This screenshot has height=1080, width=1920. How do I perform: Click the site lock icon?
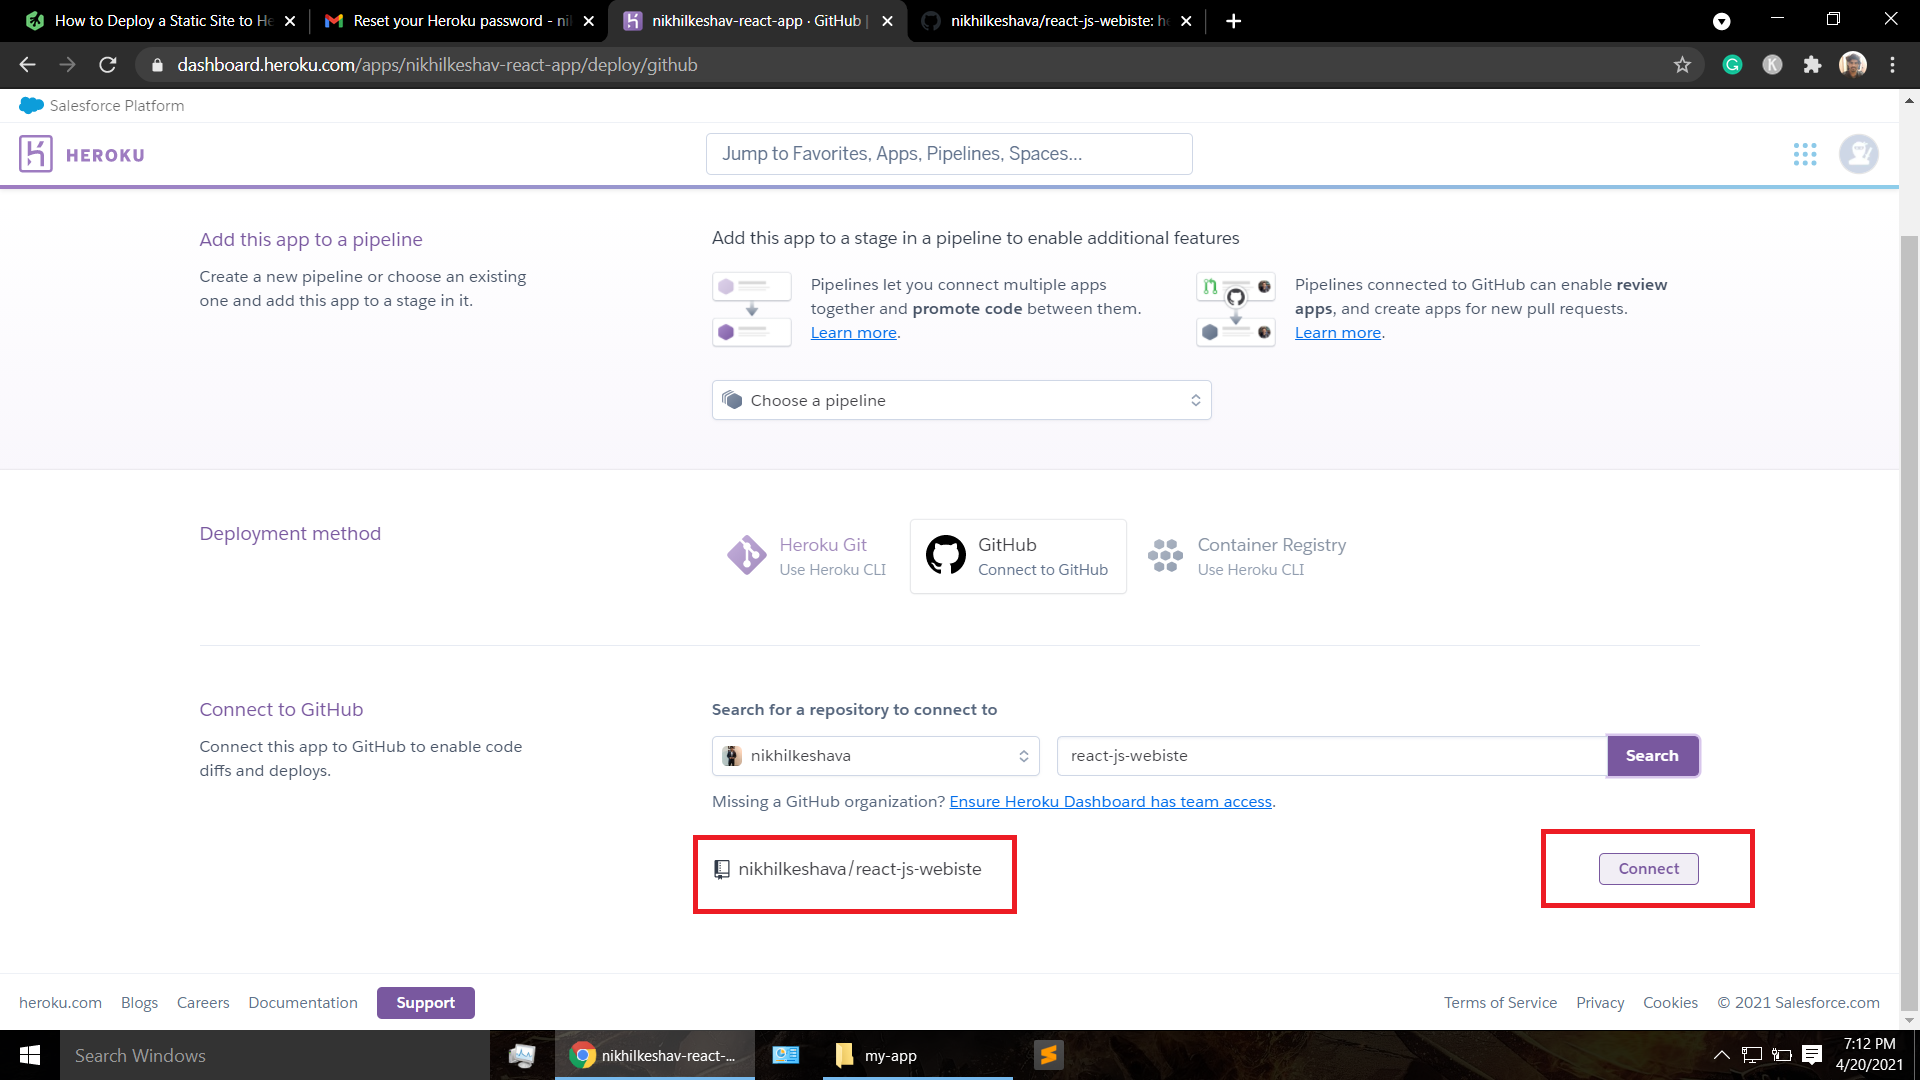pos(157,65)
